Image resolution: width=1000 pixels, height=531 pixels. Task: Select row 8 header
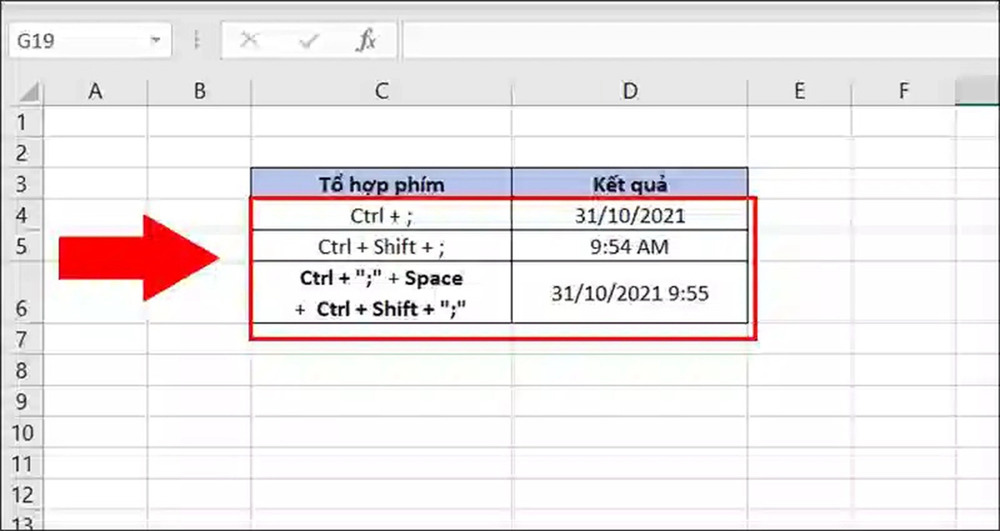(x=22, y=370)
